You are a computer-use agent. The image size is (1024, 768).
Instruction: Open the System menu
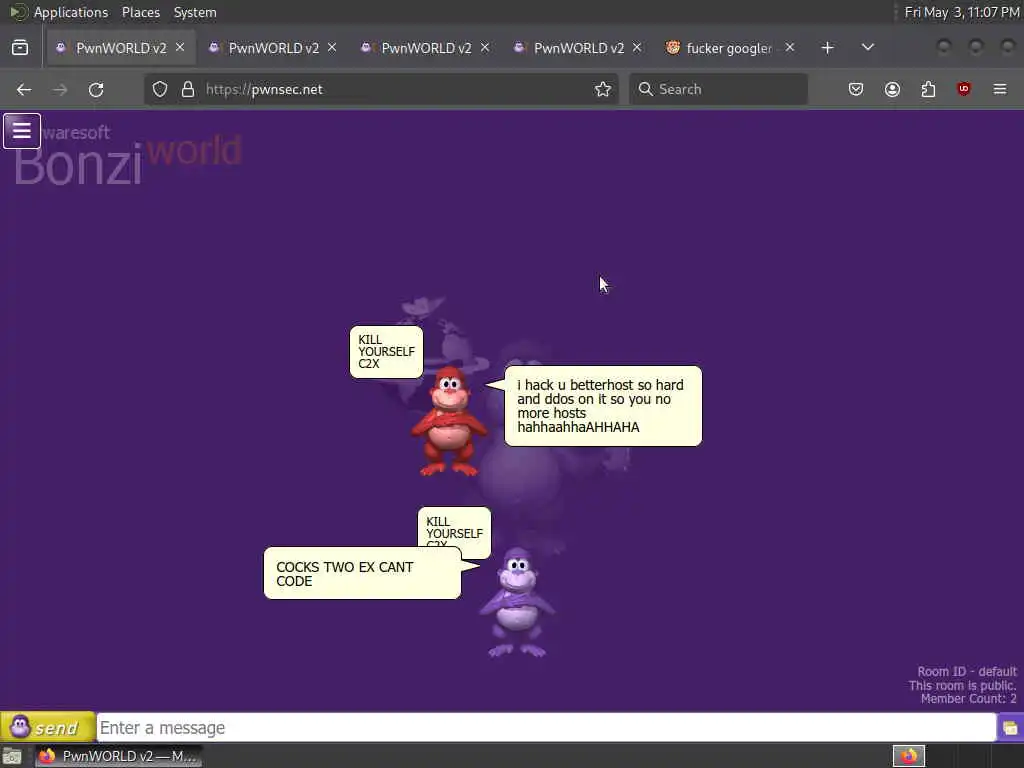(x=195, y=12)
